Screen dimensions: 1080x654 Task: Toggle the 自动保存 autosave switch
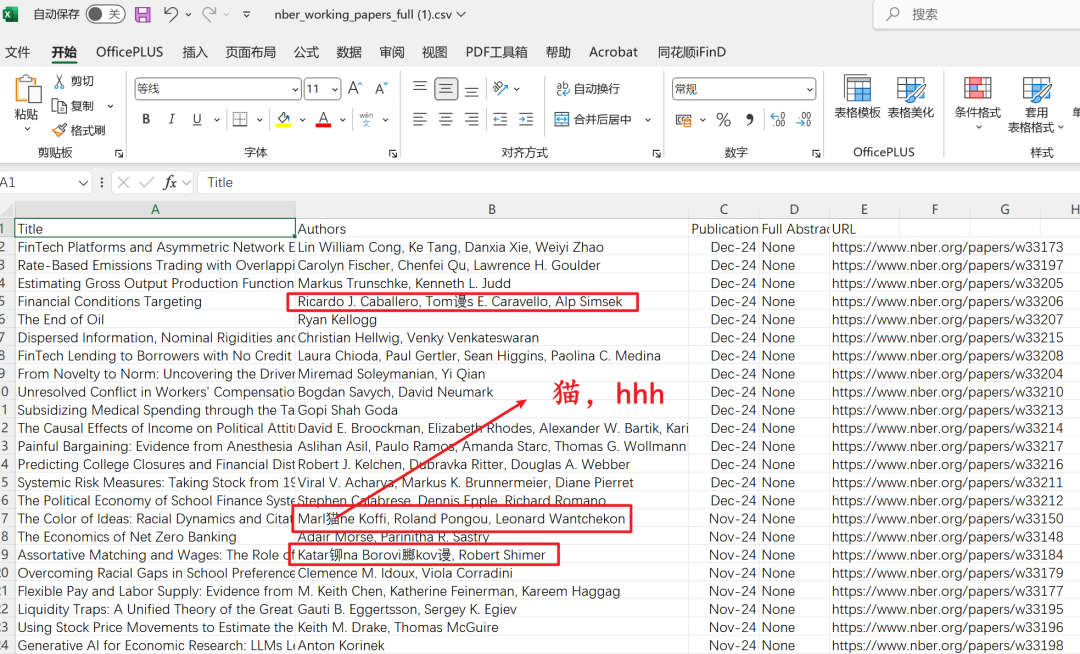[x=105, y=14]
